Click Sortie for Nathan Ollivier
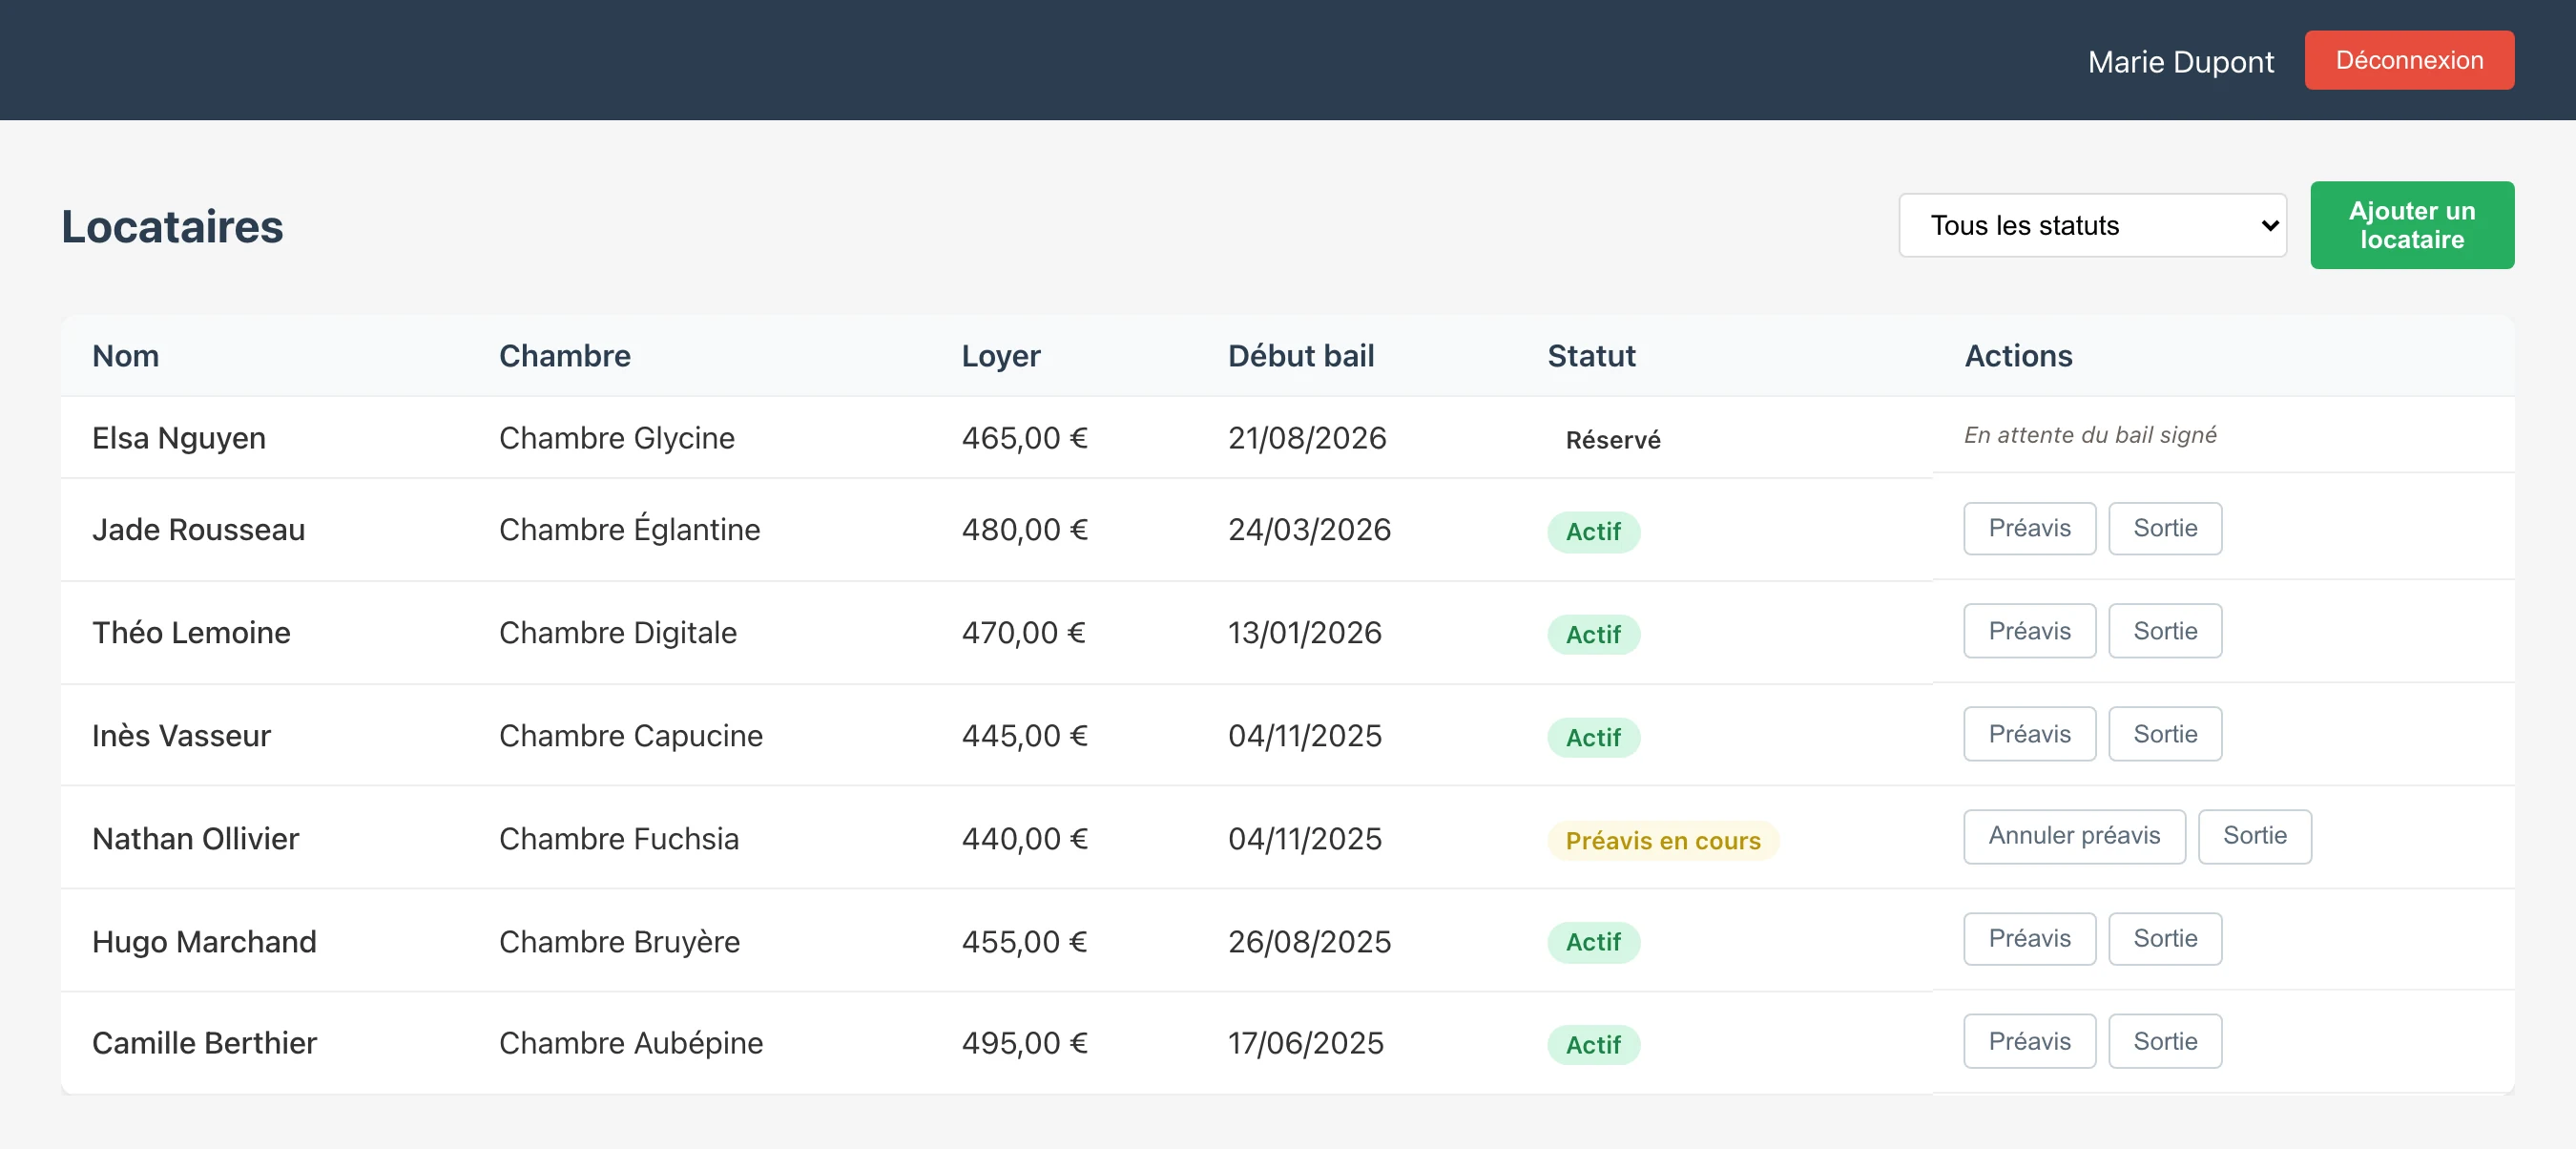 [2255, 836]
